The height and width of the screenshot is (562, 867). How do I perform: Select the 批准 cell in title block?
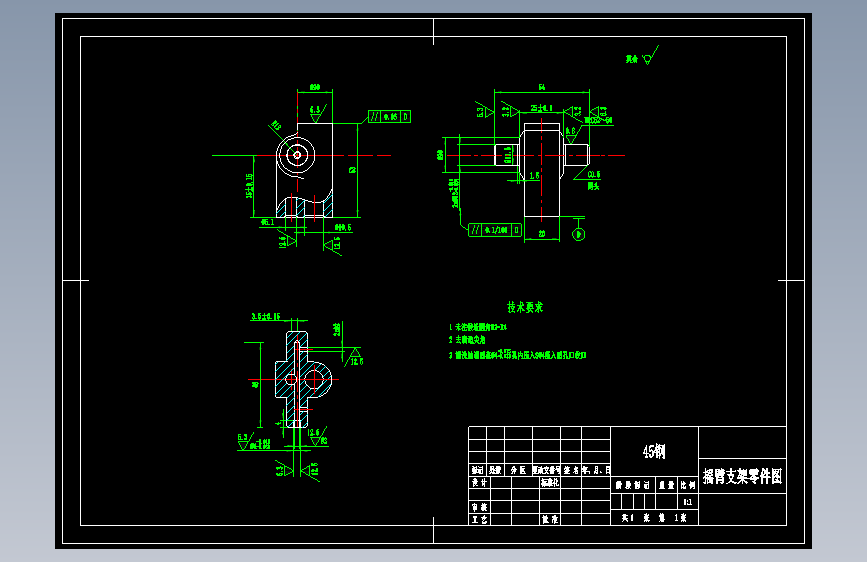click(550, 519)
